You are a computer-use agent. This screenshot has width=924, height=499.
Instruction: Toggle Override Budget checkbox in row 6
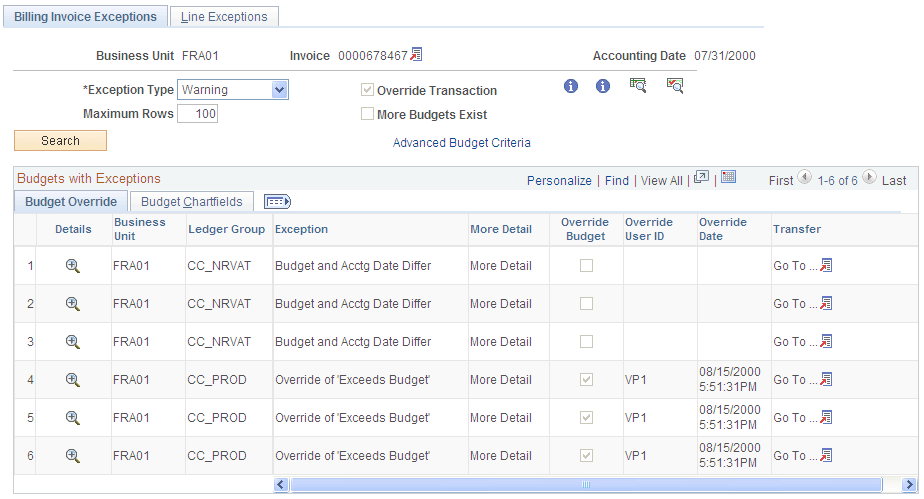click(x=586, y=455)
